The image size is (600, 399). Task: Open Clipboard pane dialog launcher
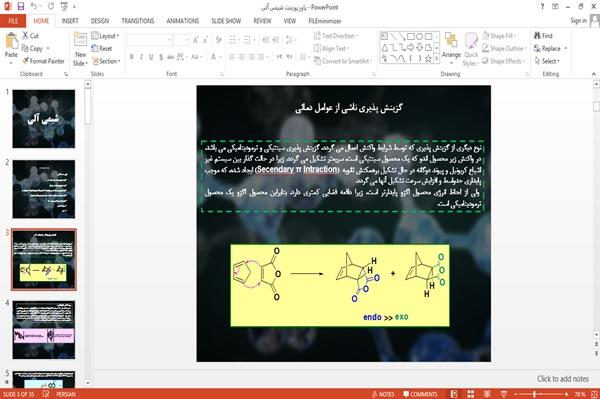(66, 74)
